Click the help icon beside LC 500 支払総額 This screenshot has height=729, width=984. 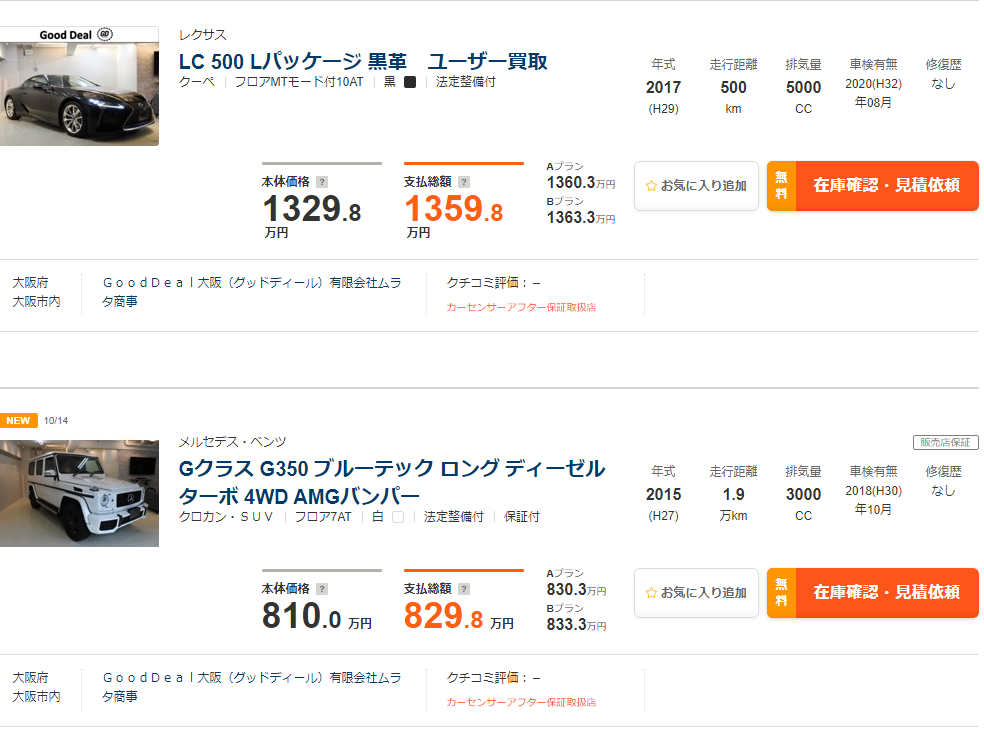coord(462,182)
